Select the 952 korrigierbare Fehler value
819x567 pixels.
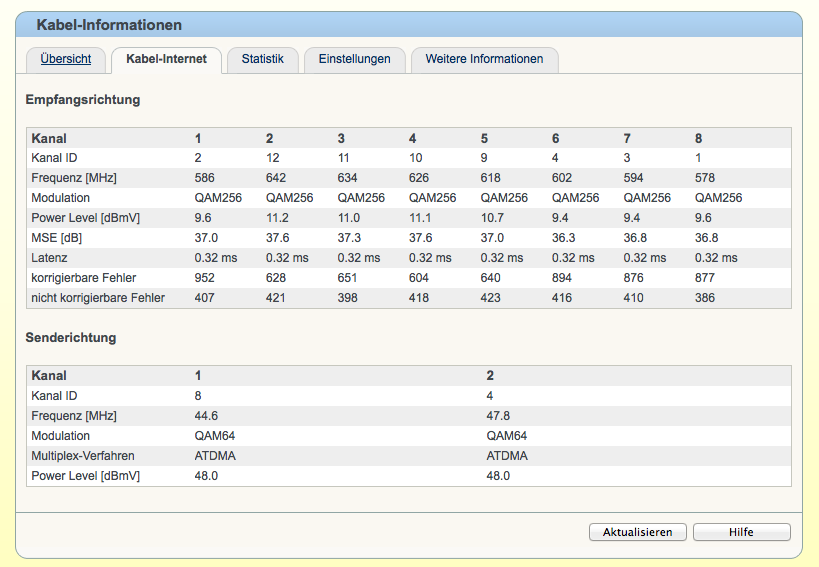206,278
